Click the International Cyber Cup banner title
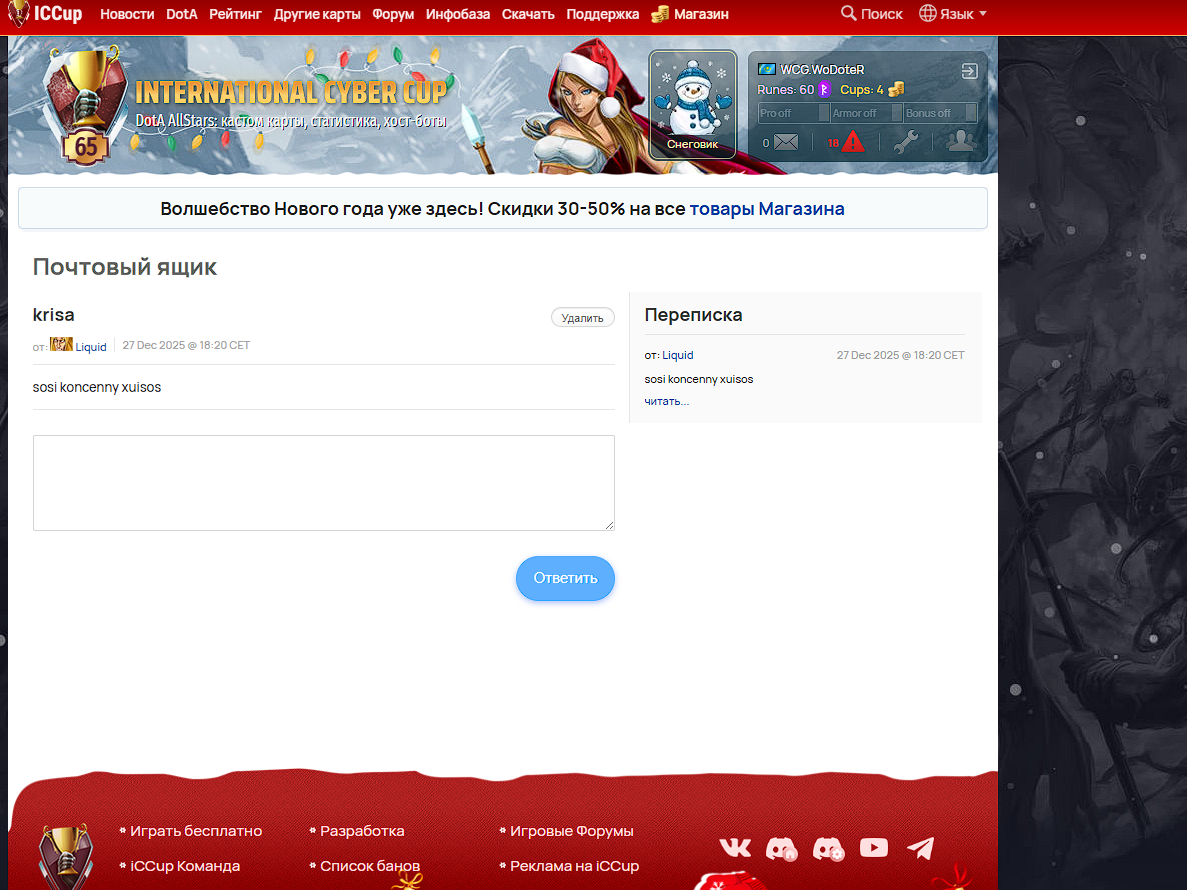Viewport: 1187px width, 890px height. pyautogui.click(x=291, y=92)
